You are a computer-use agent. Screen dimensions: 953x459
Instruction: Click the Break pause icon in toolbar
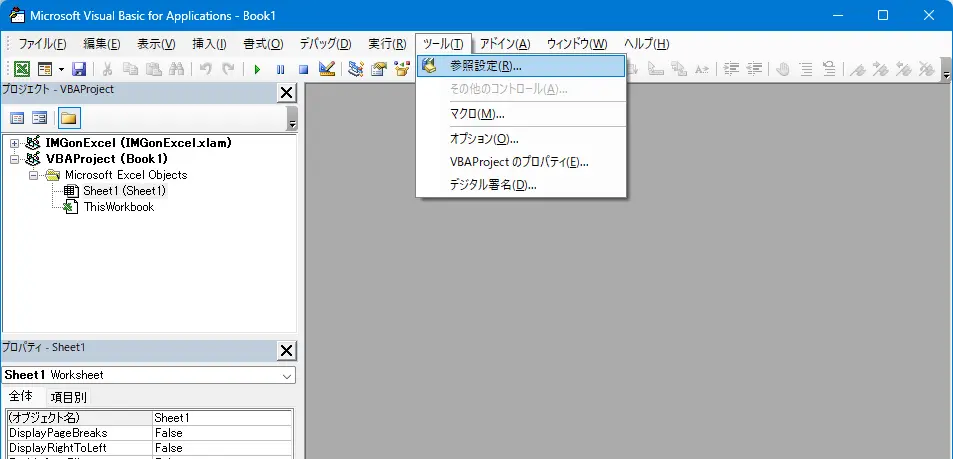pos(280,69)
